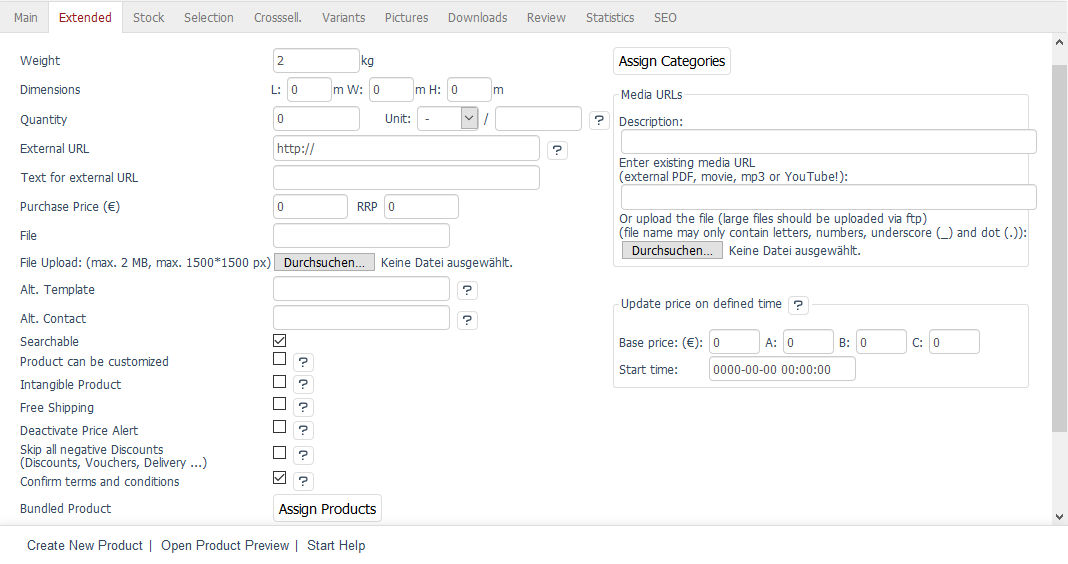This screenshot has width=1068, height=564.
Task: Click Create New Product link
Action: (85, 546)
